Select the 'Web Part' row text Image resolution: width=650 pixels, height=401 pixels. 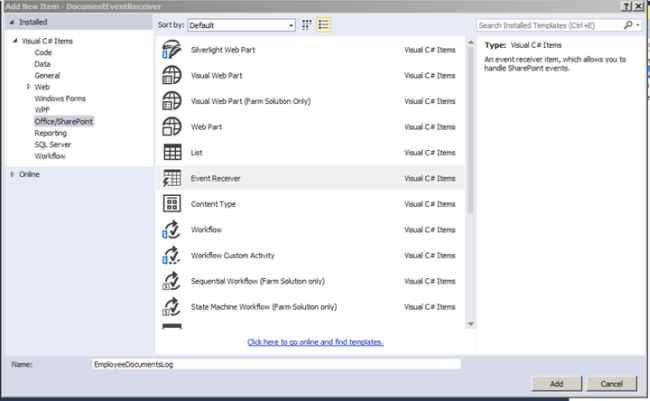(x=206, y=127)
